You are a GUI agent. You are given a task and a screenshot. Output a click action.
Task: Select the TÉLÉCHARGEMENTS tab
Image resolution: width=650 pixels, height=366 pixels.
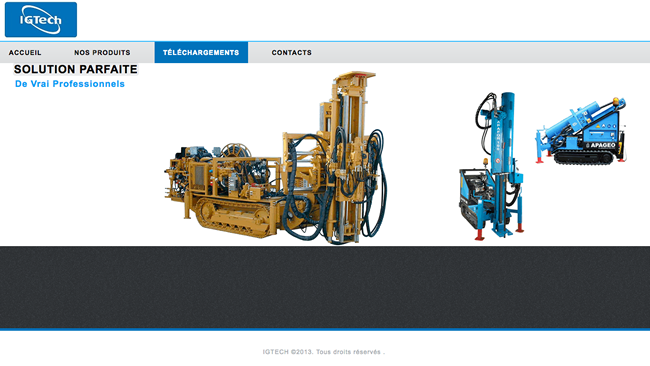pyautogui.click(x=201, y=52)
